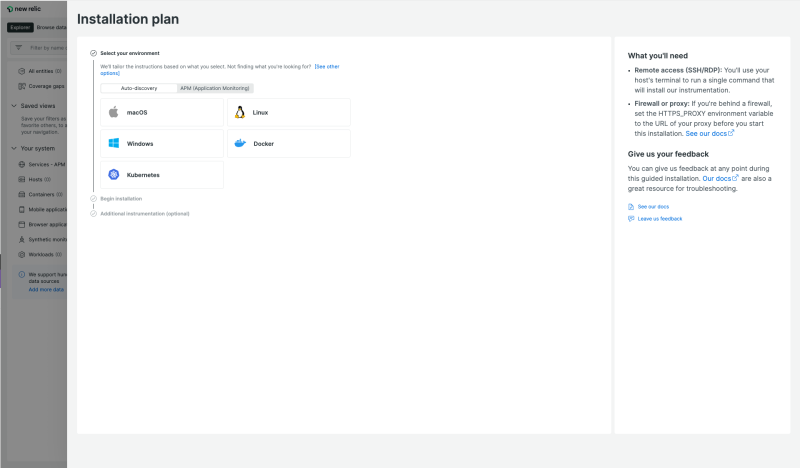Click the filter funnel icon in sidebar
800x468 pixels.
[19, 47]
